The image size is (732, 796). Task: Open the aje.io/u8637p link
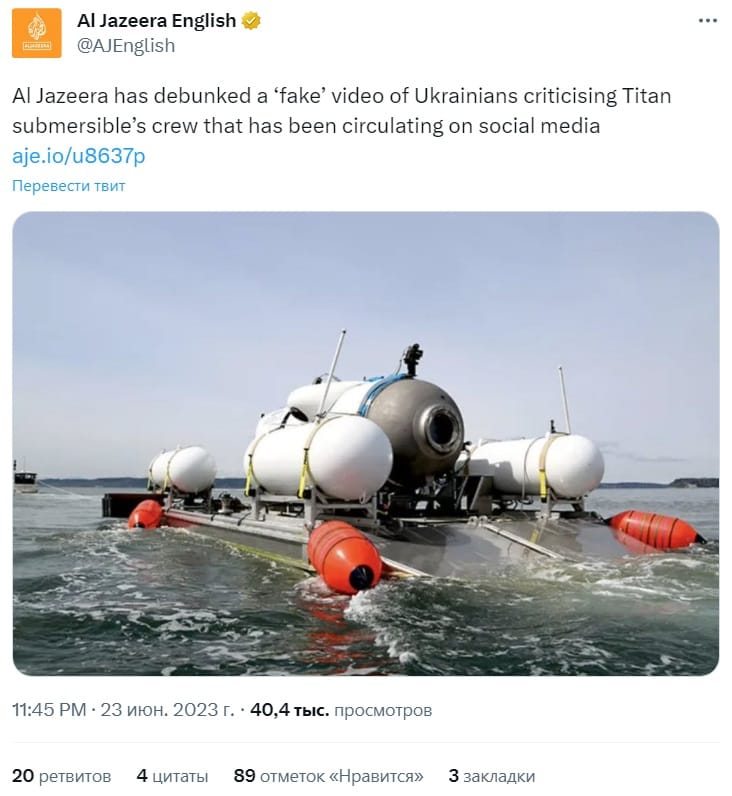79,156
